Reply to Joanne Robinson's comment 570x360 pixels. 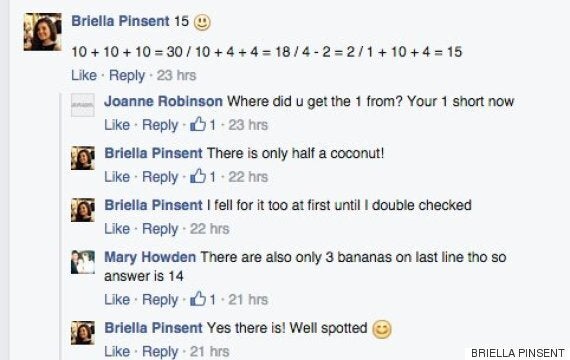(160, 125)
